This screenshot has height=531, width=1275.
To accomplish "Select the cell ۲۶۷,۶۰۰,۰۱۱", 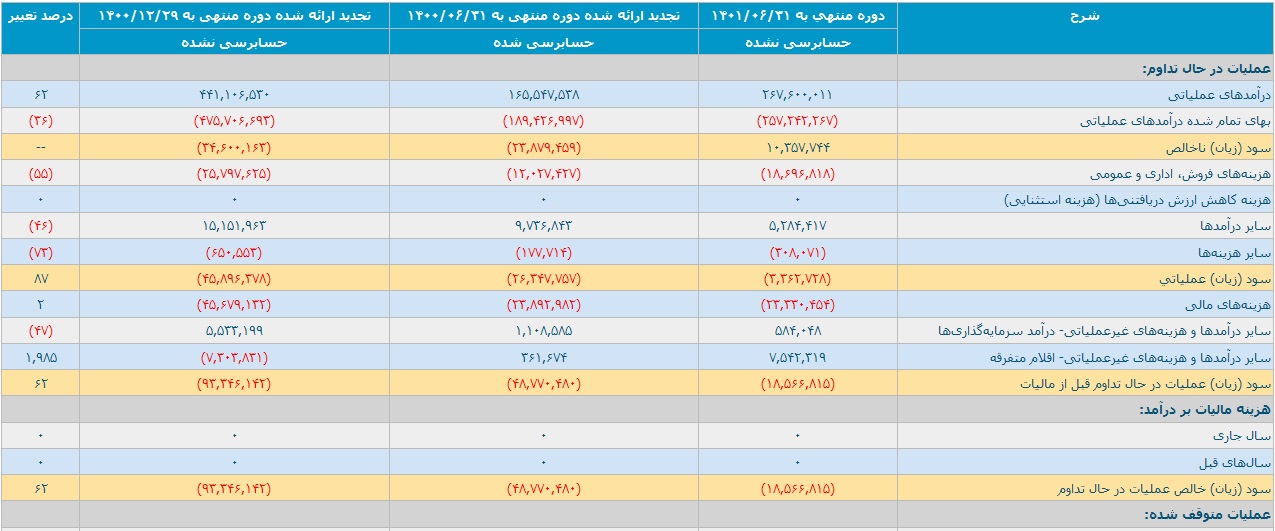I will (797, 95).
